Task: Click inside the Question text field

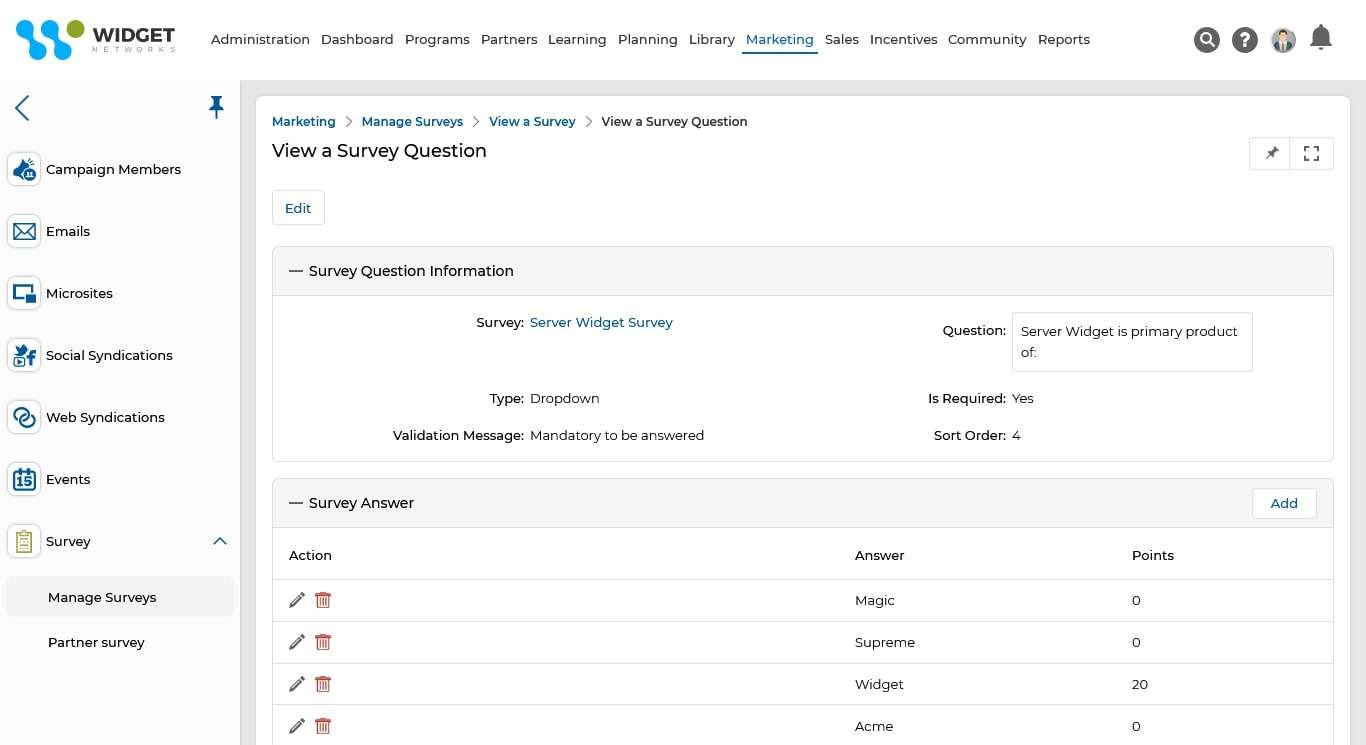Action: click(x=1131, y=341)
